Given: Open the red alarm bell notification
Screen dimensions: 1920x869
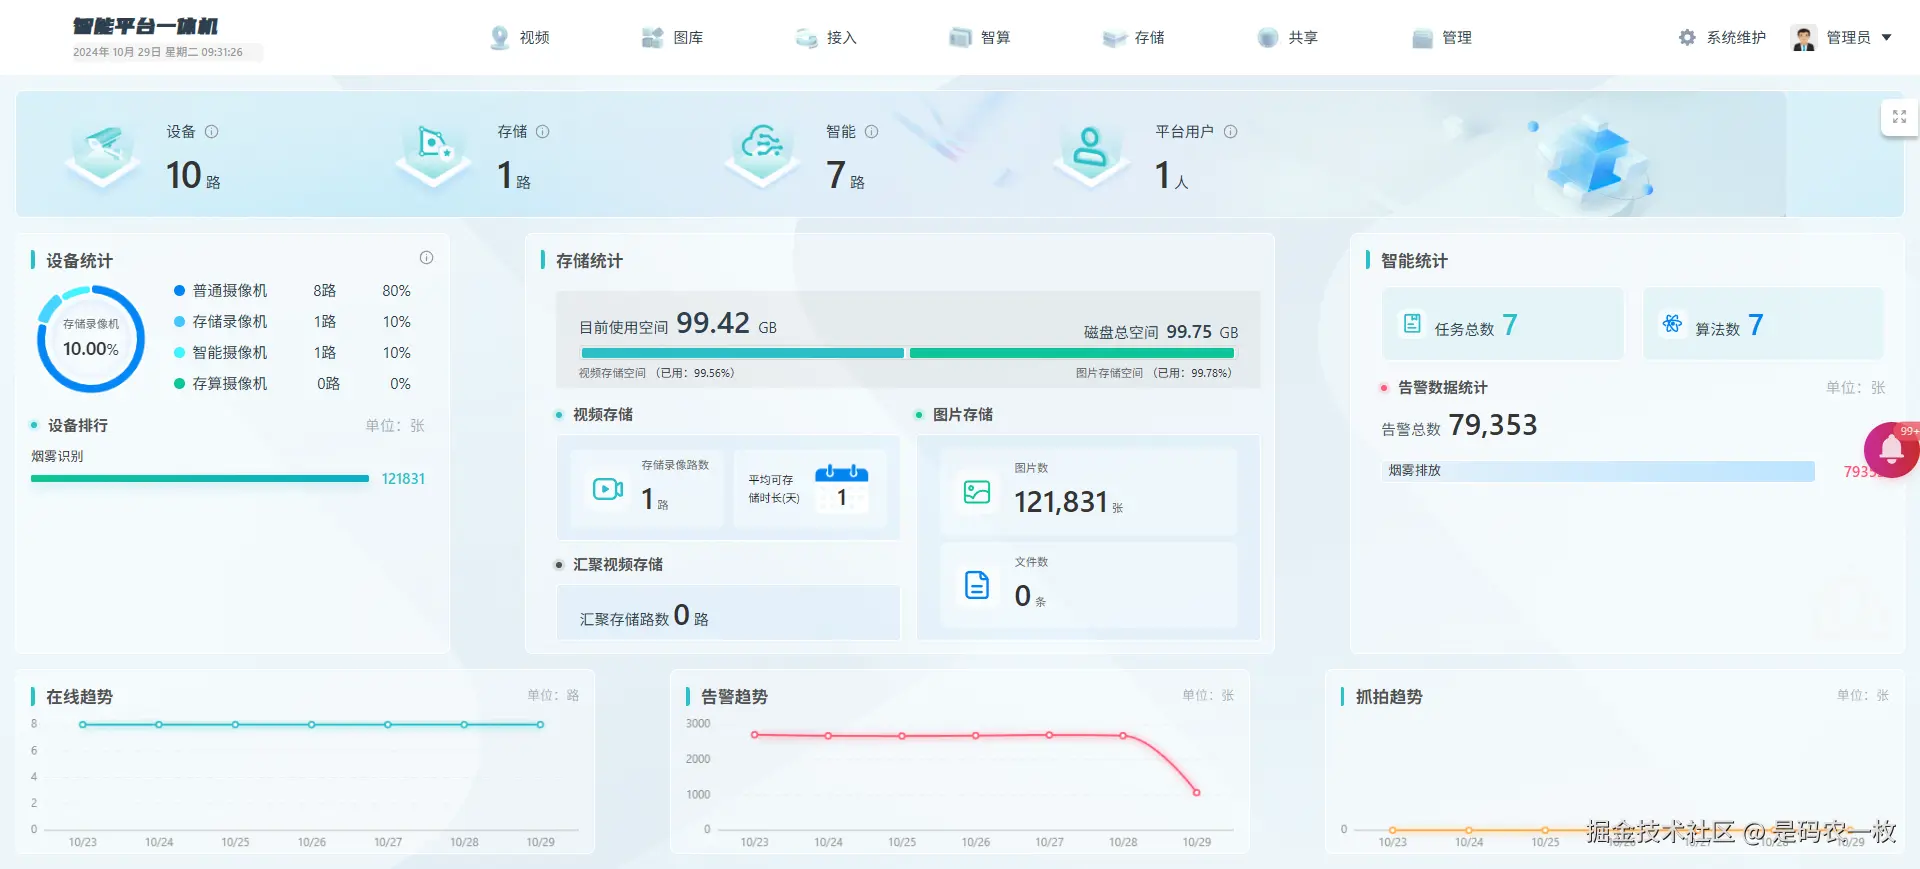Looking at the screenshot, I should coord(1891,450).
